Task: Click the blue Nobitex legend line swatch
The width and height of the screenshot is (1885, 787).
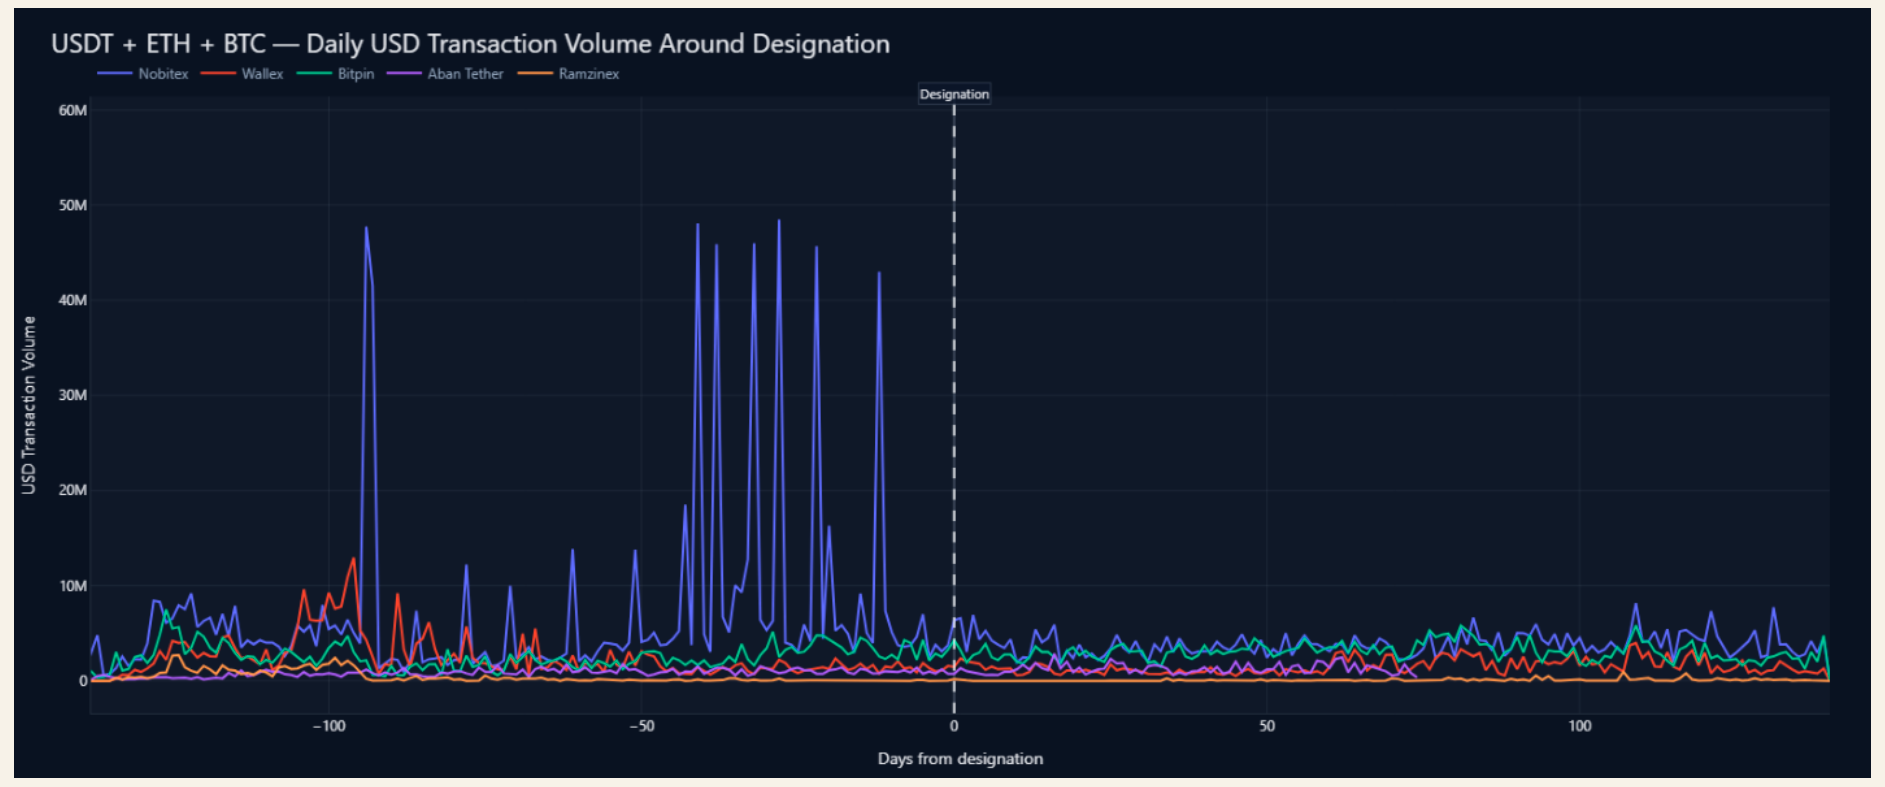Action: tap(115, 74)
